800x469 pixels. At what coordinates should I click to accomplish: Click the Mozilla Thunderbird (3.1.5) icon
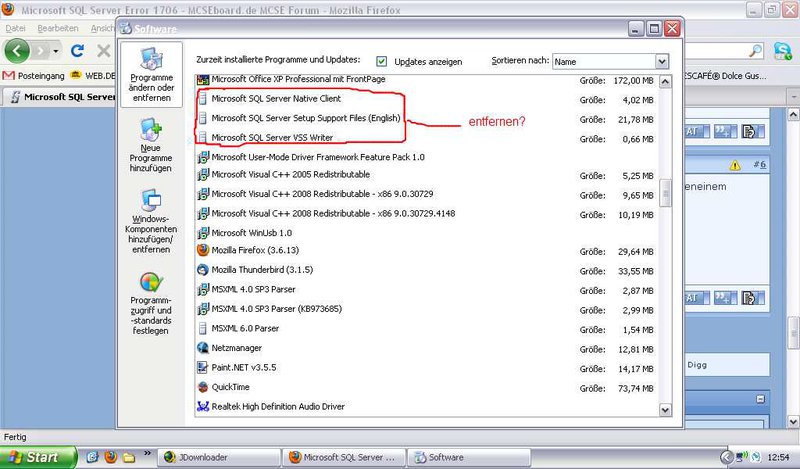[203, 270]
